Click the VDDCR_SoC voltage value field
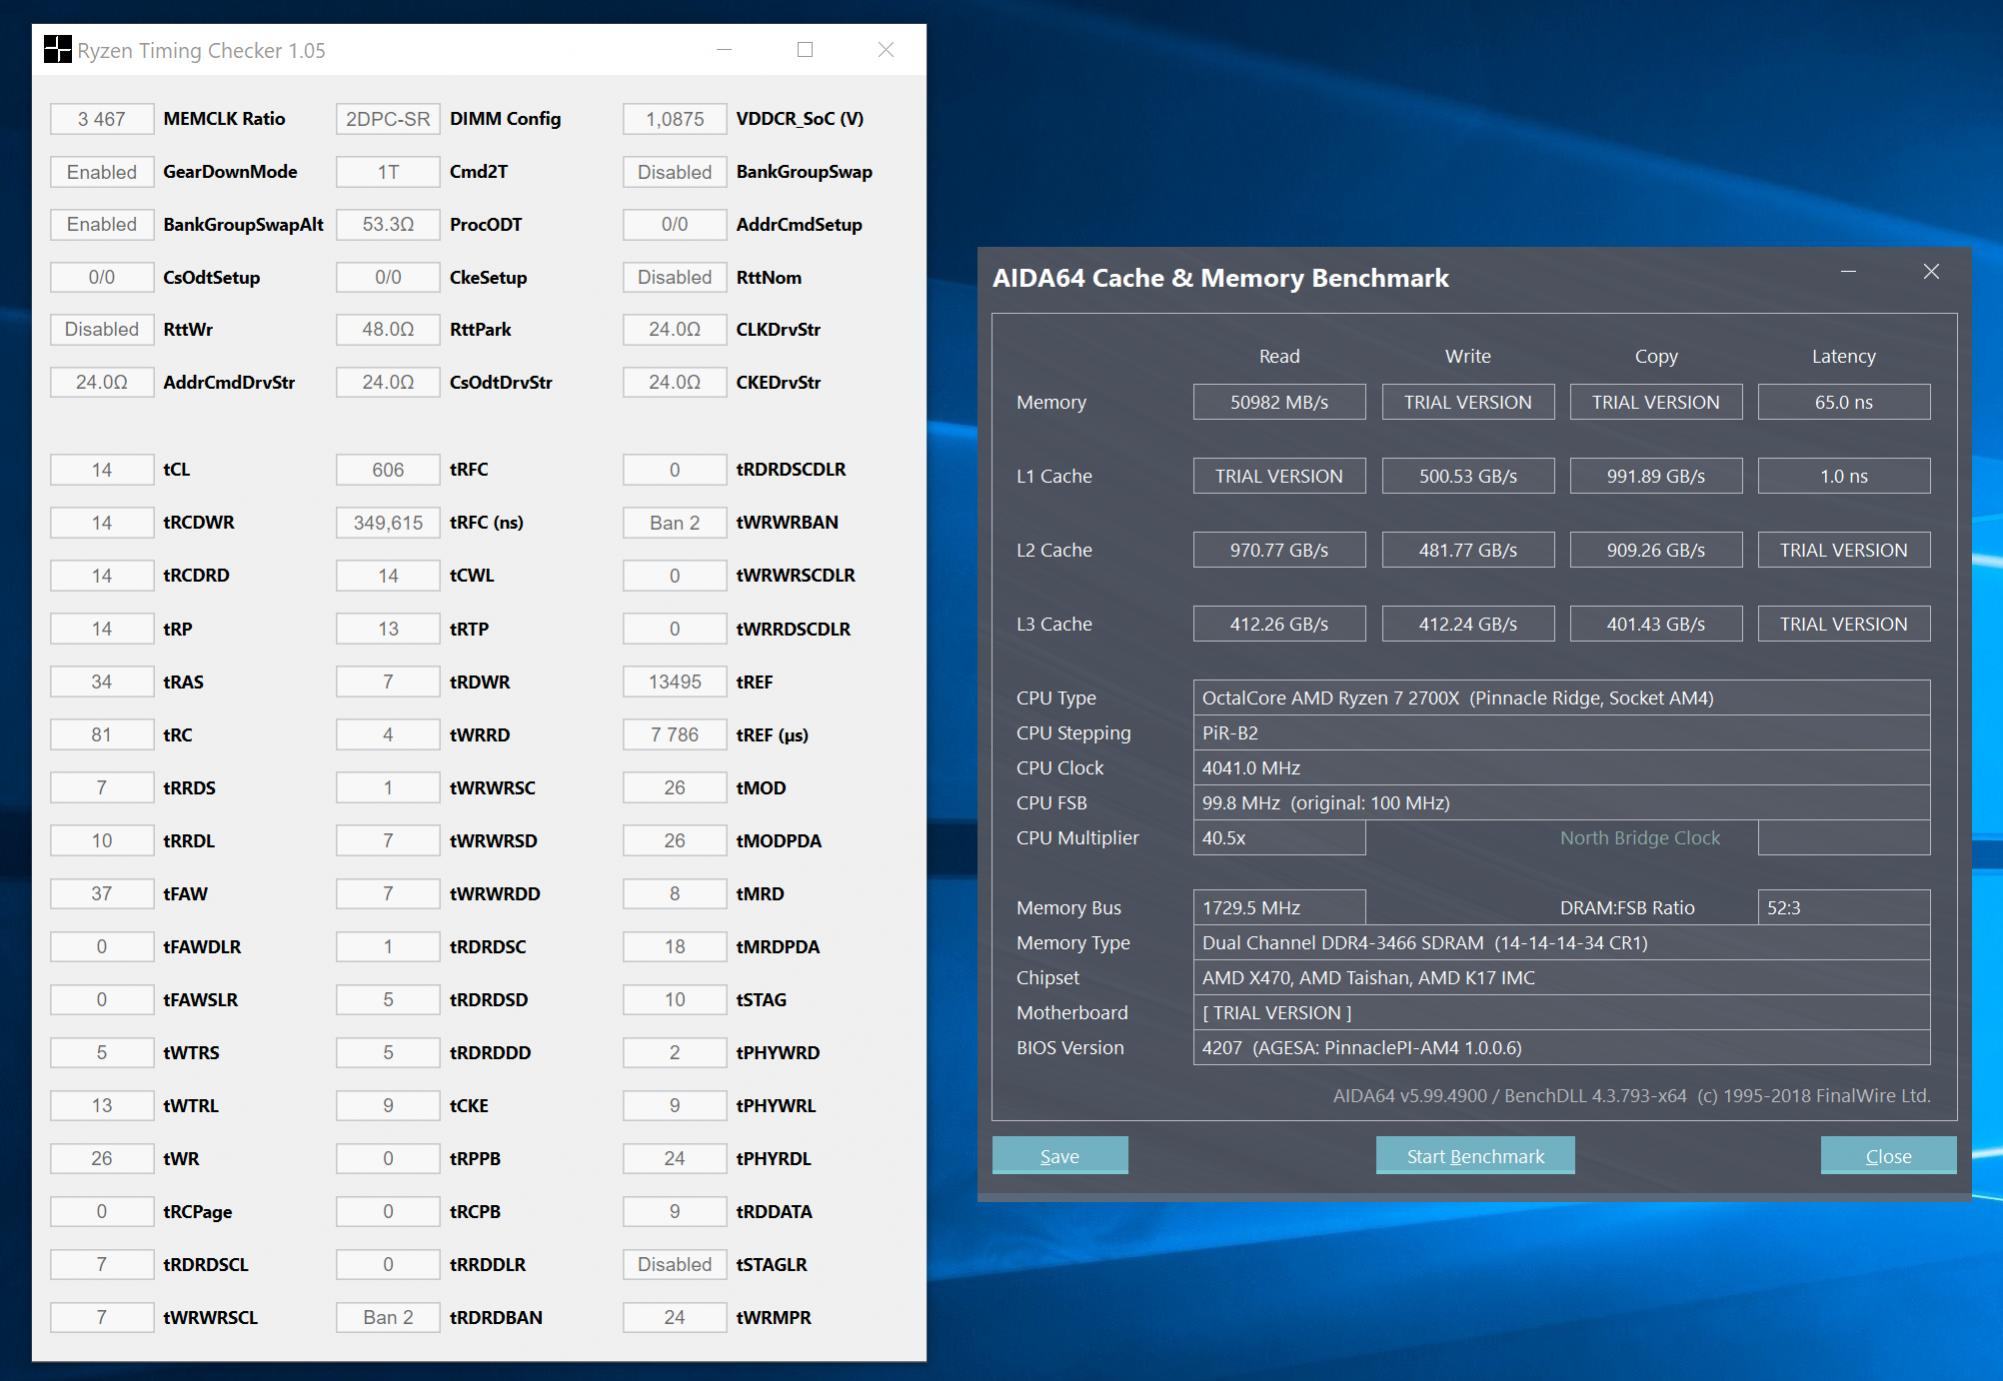This screenshot has width=2003, height=1381. pos(674,119)
